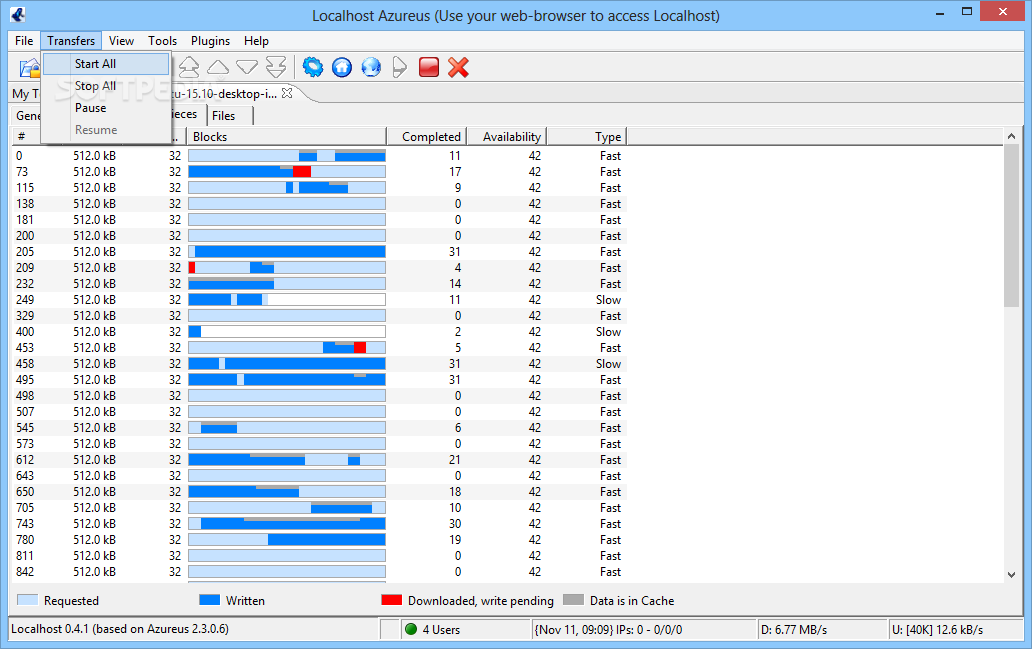
Task: Choose Resume from the Transfers menu
Action: 106,130
